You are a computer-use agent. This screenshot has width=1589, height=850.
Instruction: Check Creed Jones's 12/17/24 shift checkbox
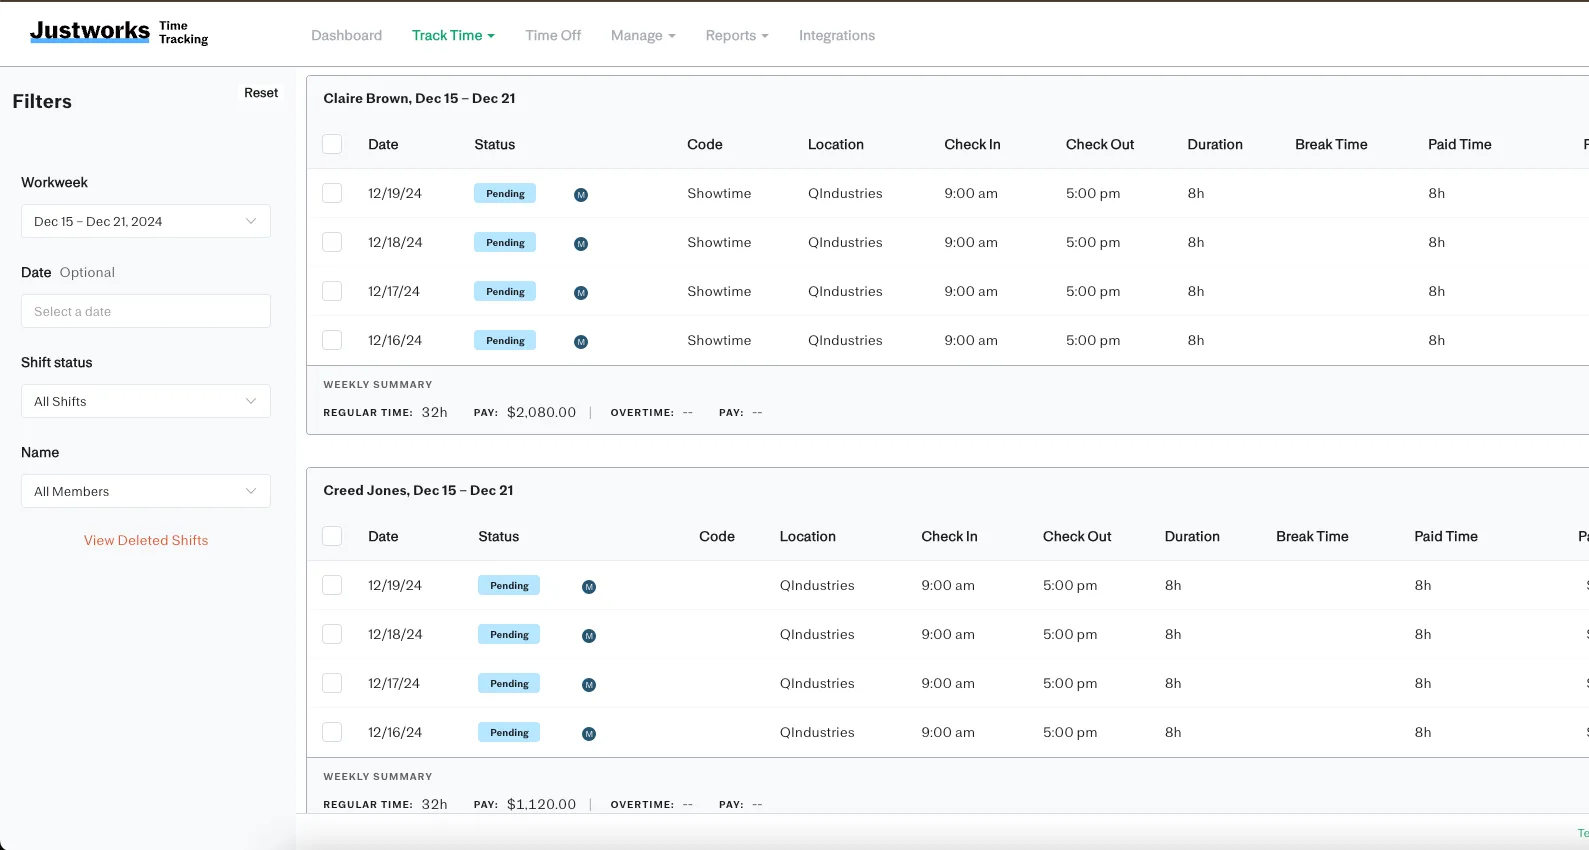[x=332, y=683]
